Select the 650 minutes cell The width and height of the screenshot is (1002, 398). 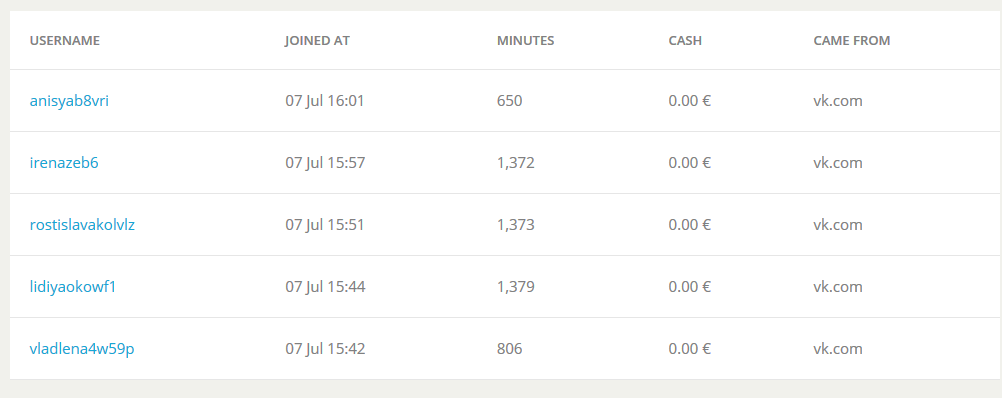tap(509, 101)
